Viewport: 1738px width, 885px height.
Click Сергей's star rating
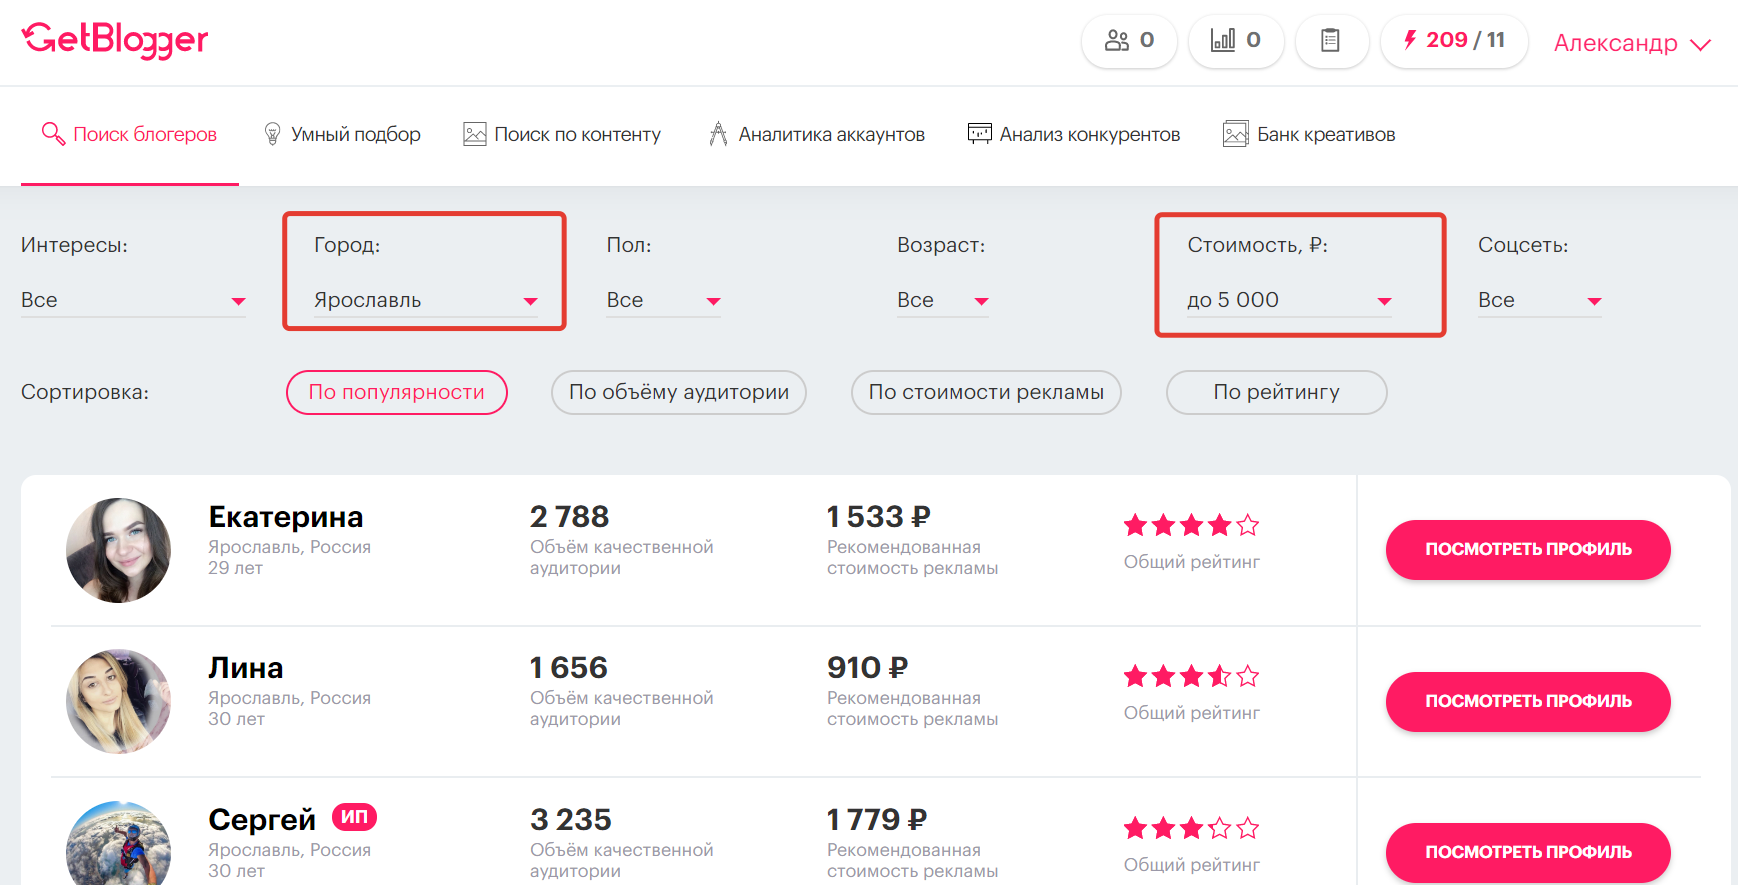pos(1191,828)
